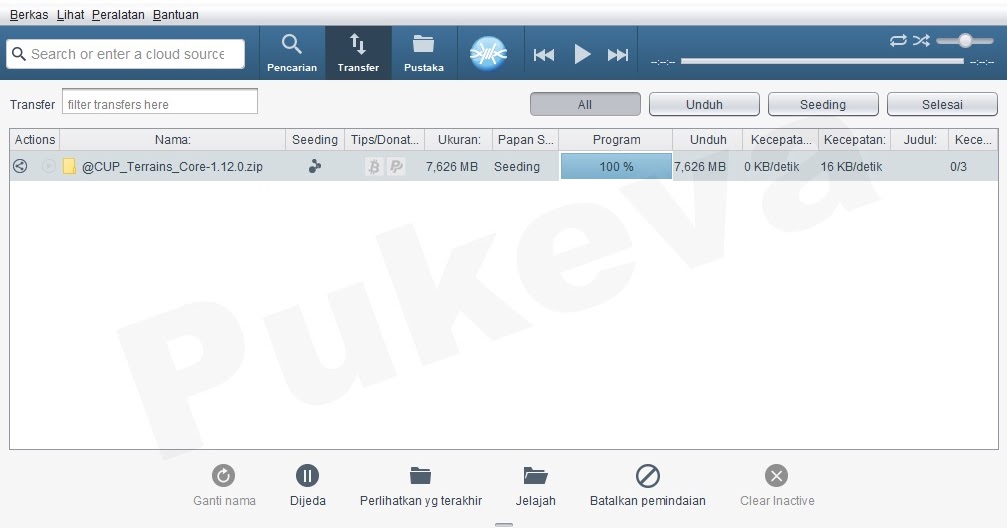Open Bantuan menu
Screen dimensions: 1007x528
[x=175, y=14]
